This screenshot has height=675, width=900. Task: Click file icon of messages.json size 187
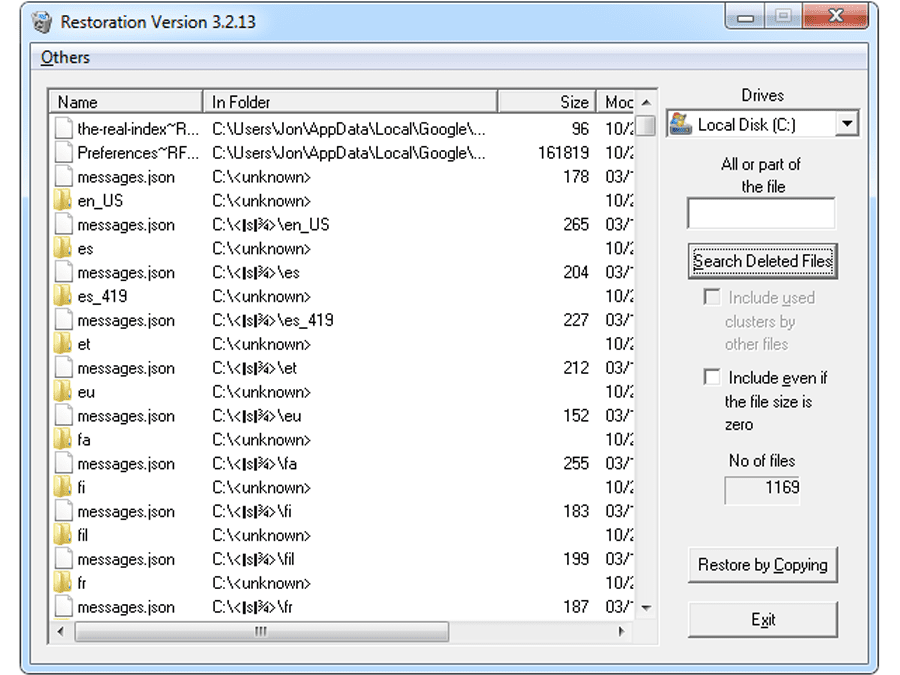coord(64,607)
